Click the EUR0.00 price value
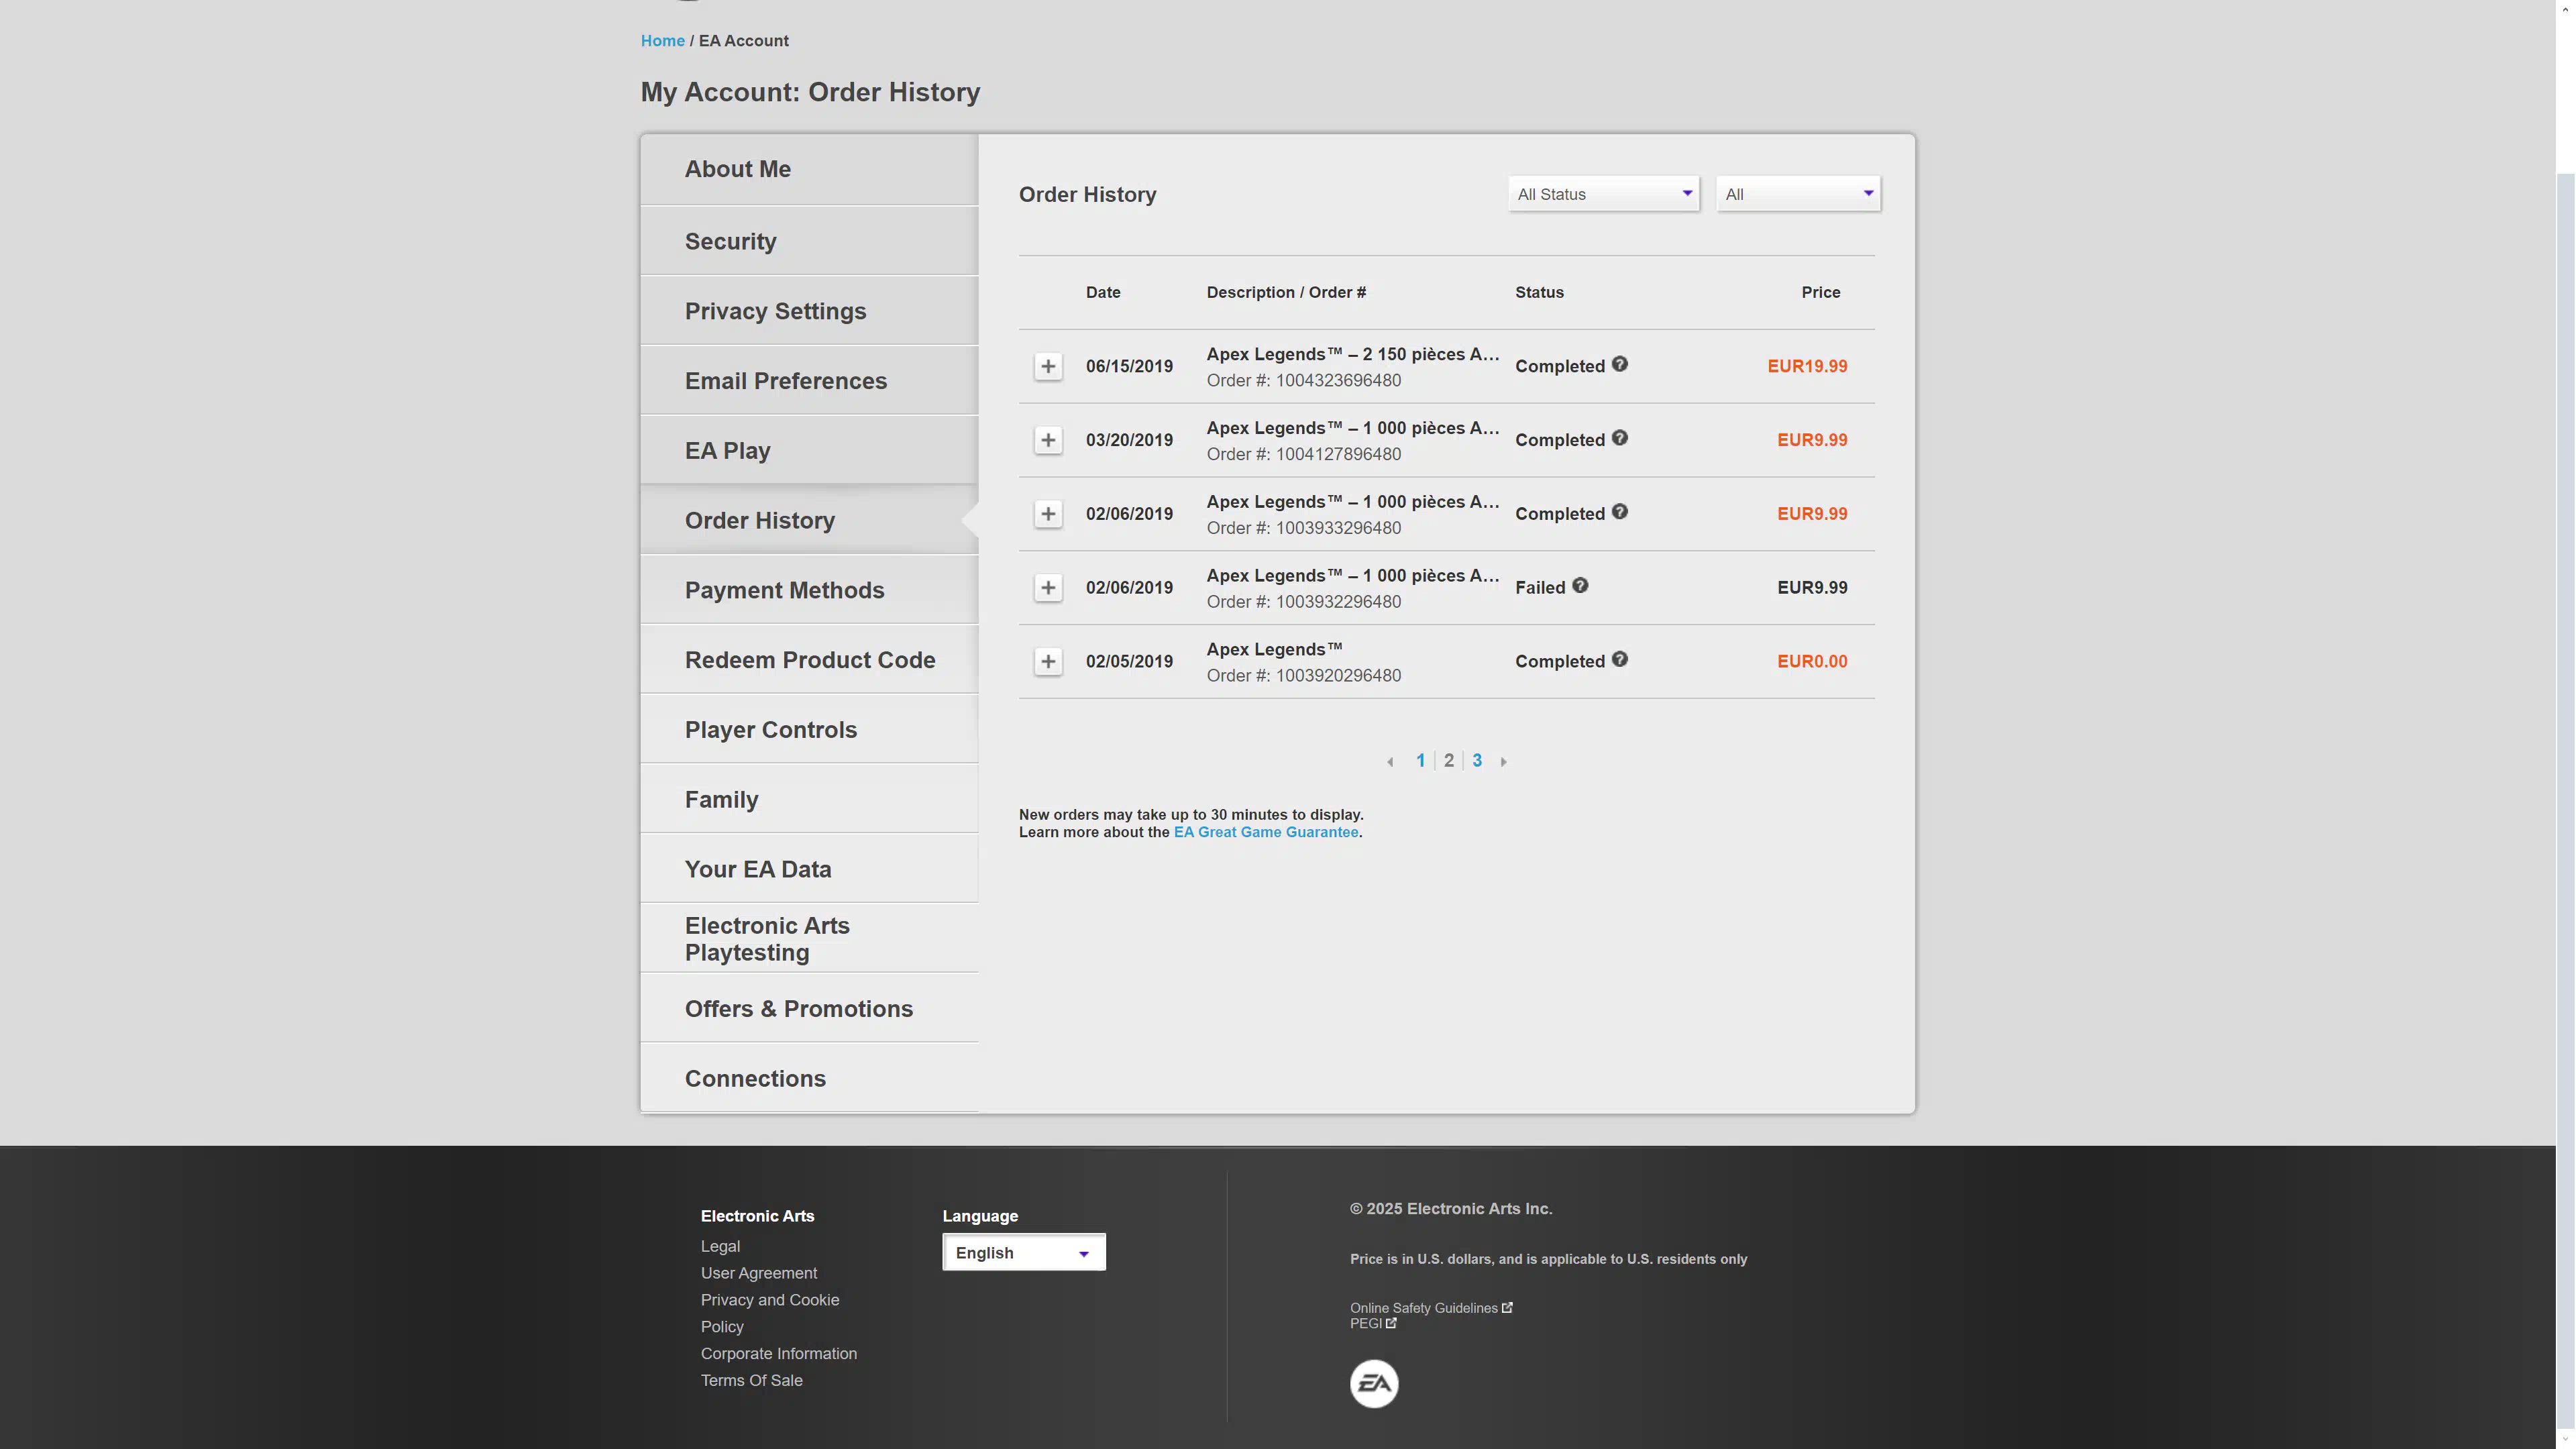 click(x=1812, y=662)
